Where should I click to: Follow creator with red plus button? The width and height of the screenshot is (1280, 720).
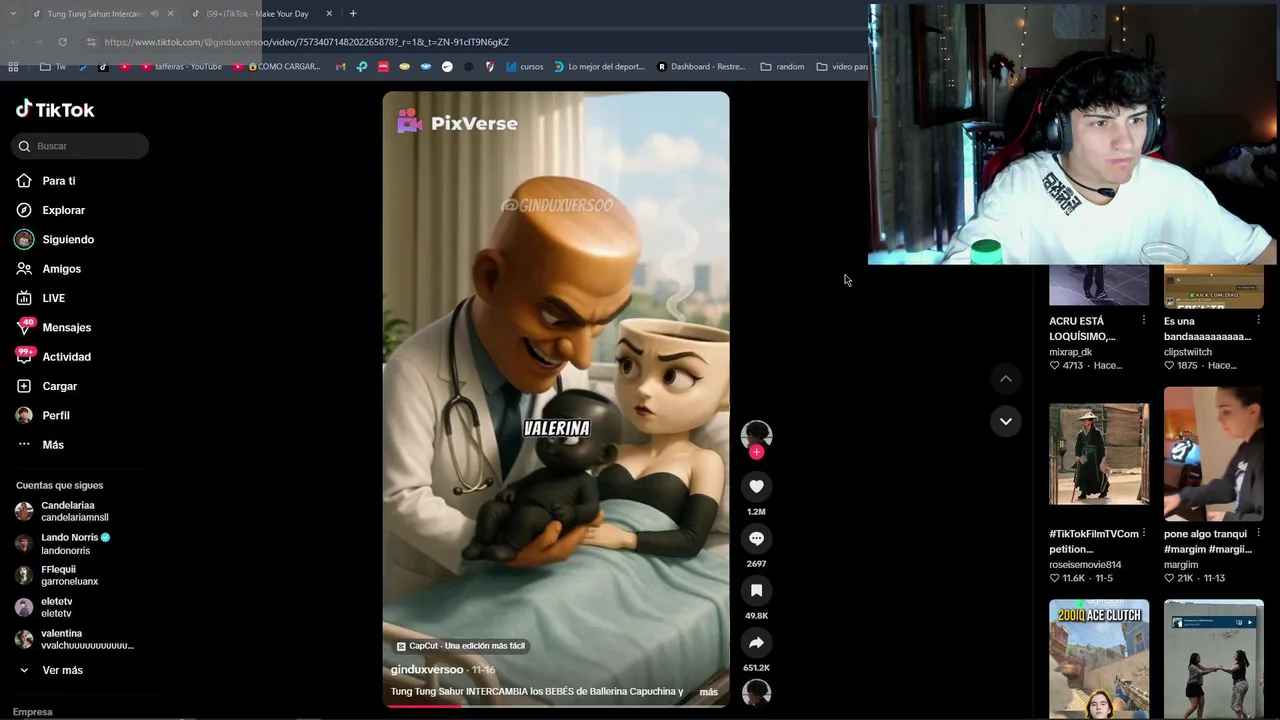coord(756,452)
